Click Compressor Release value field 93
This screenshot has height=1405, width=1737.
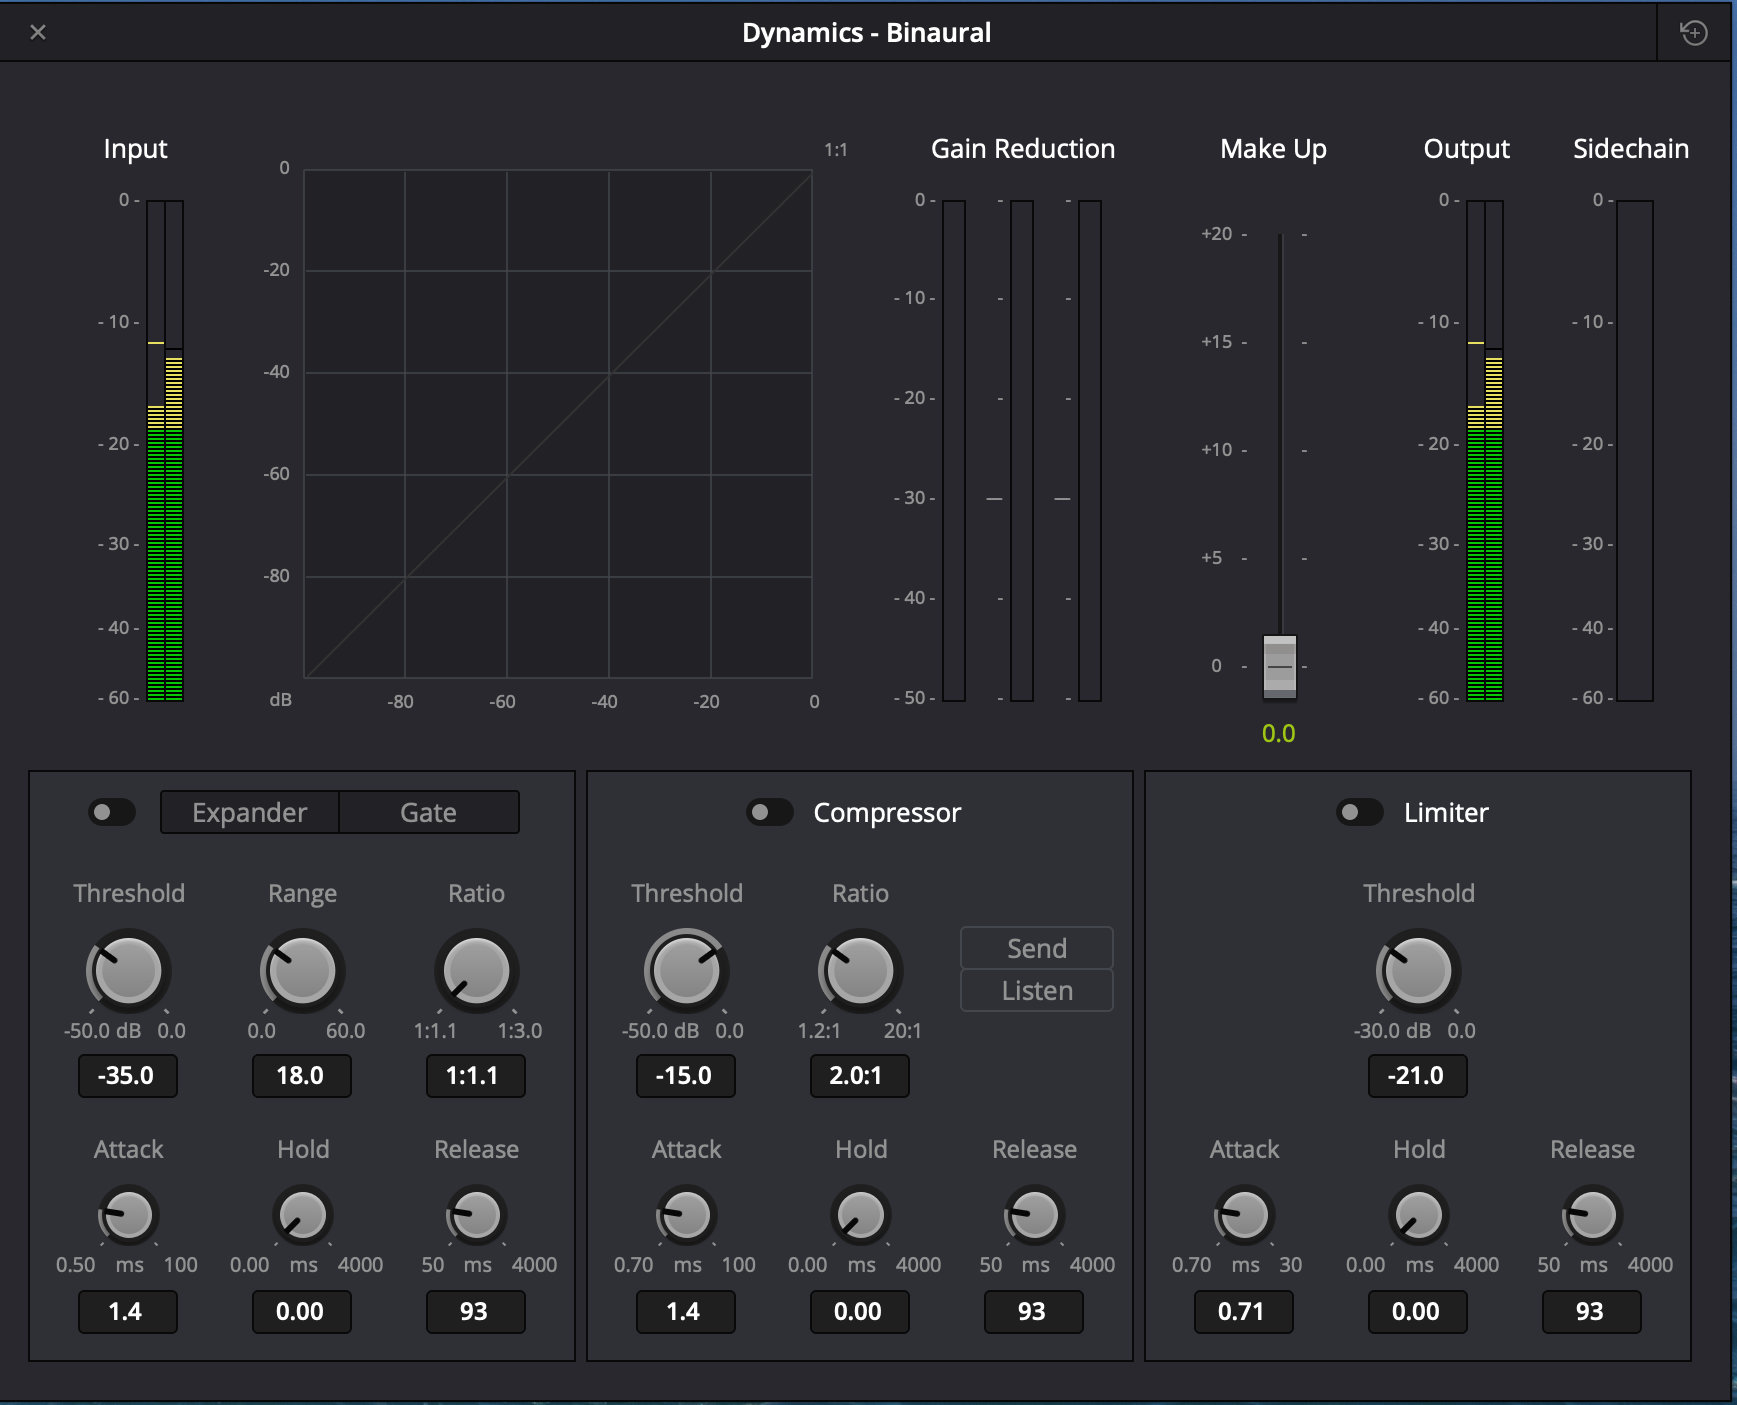1034,1312
